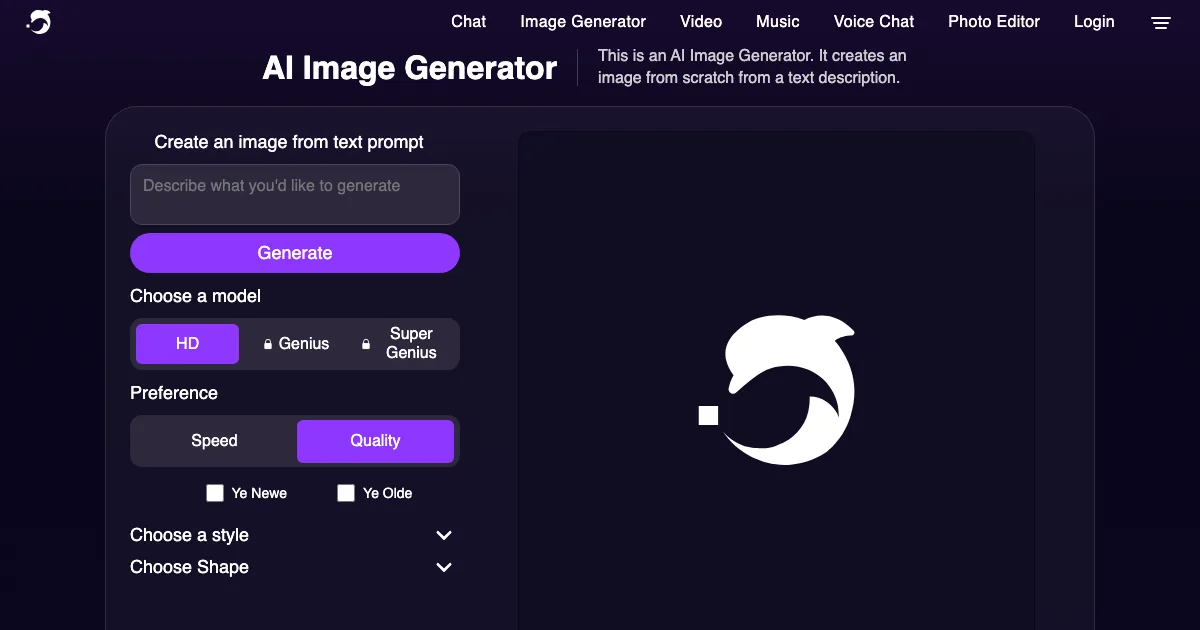Select the Quality preference option
The width and height of the screenshot is (1200, 630).
coord(375,441)
